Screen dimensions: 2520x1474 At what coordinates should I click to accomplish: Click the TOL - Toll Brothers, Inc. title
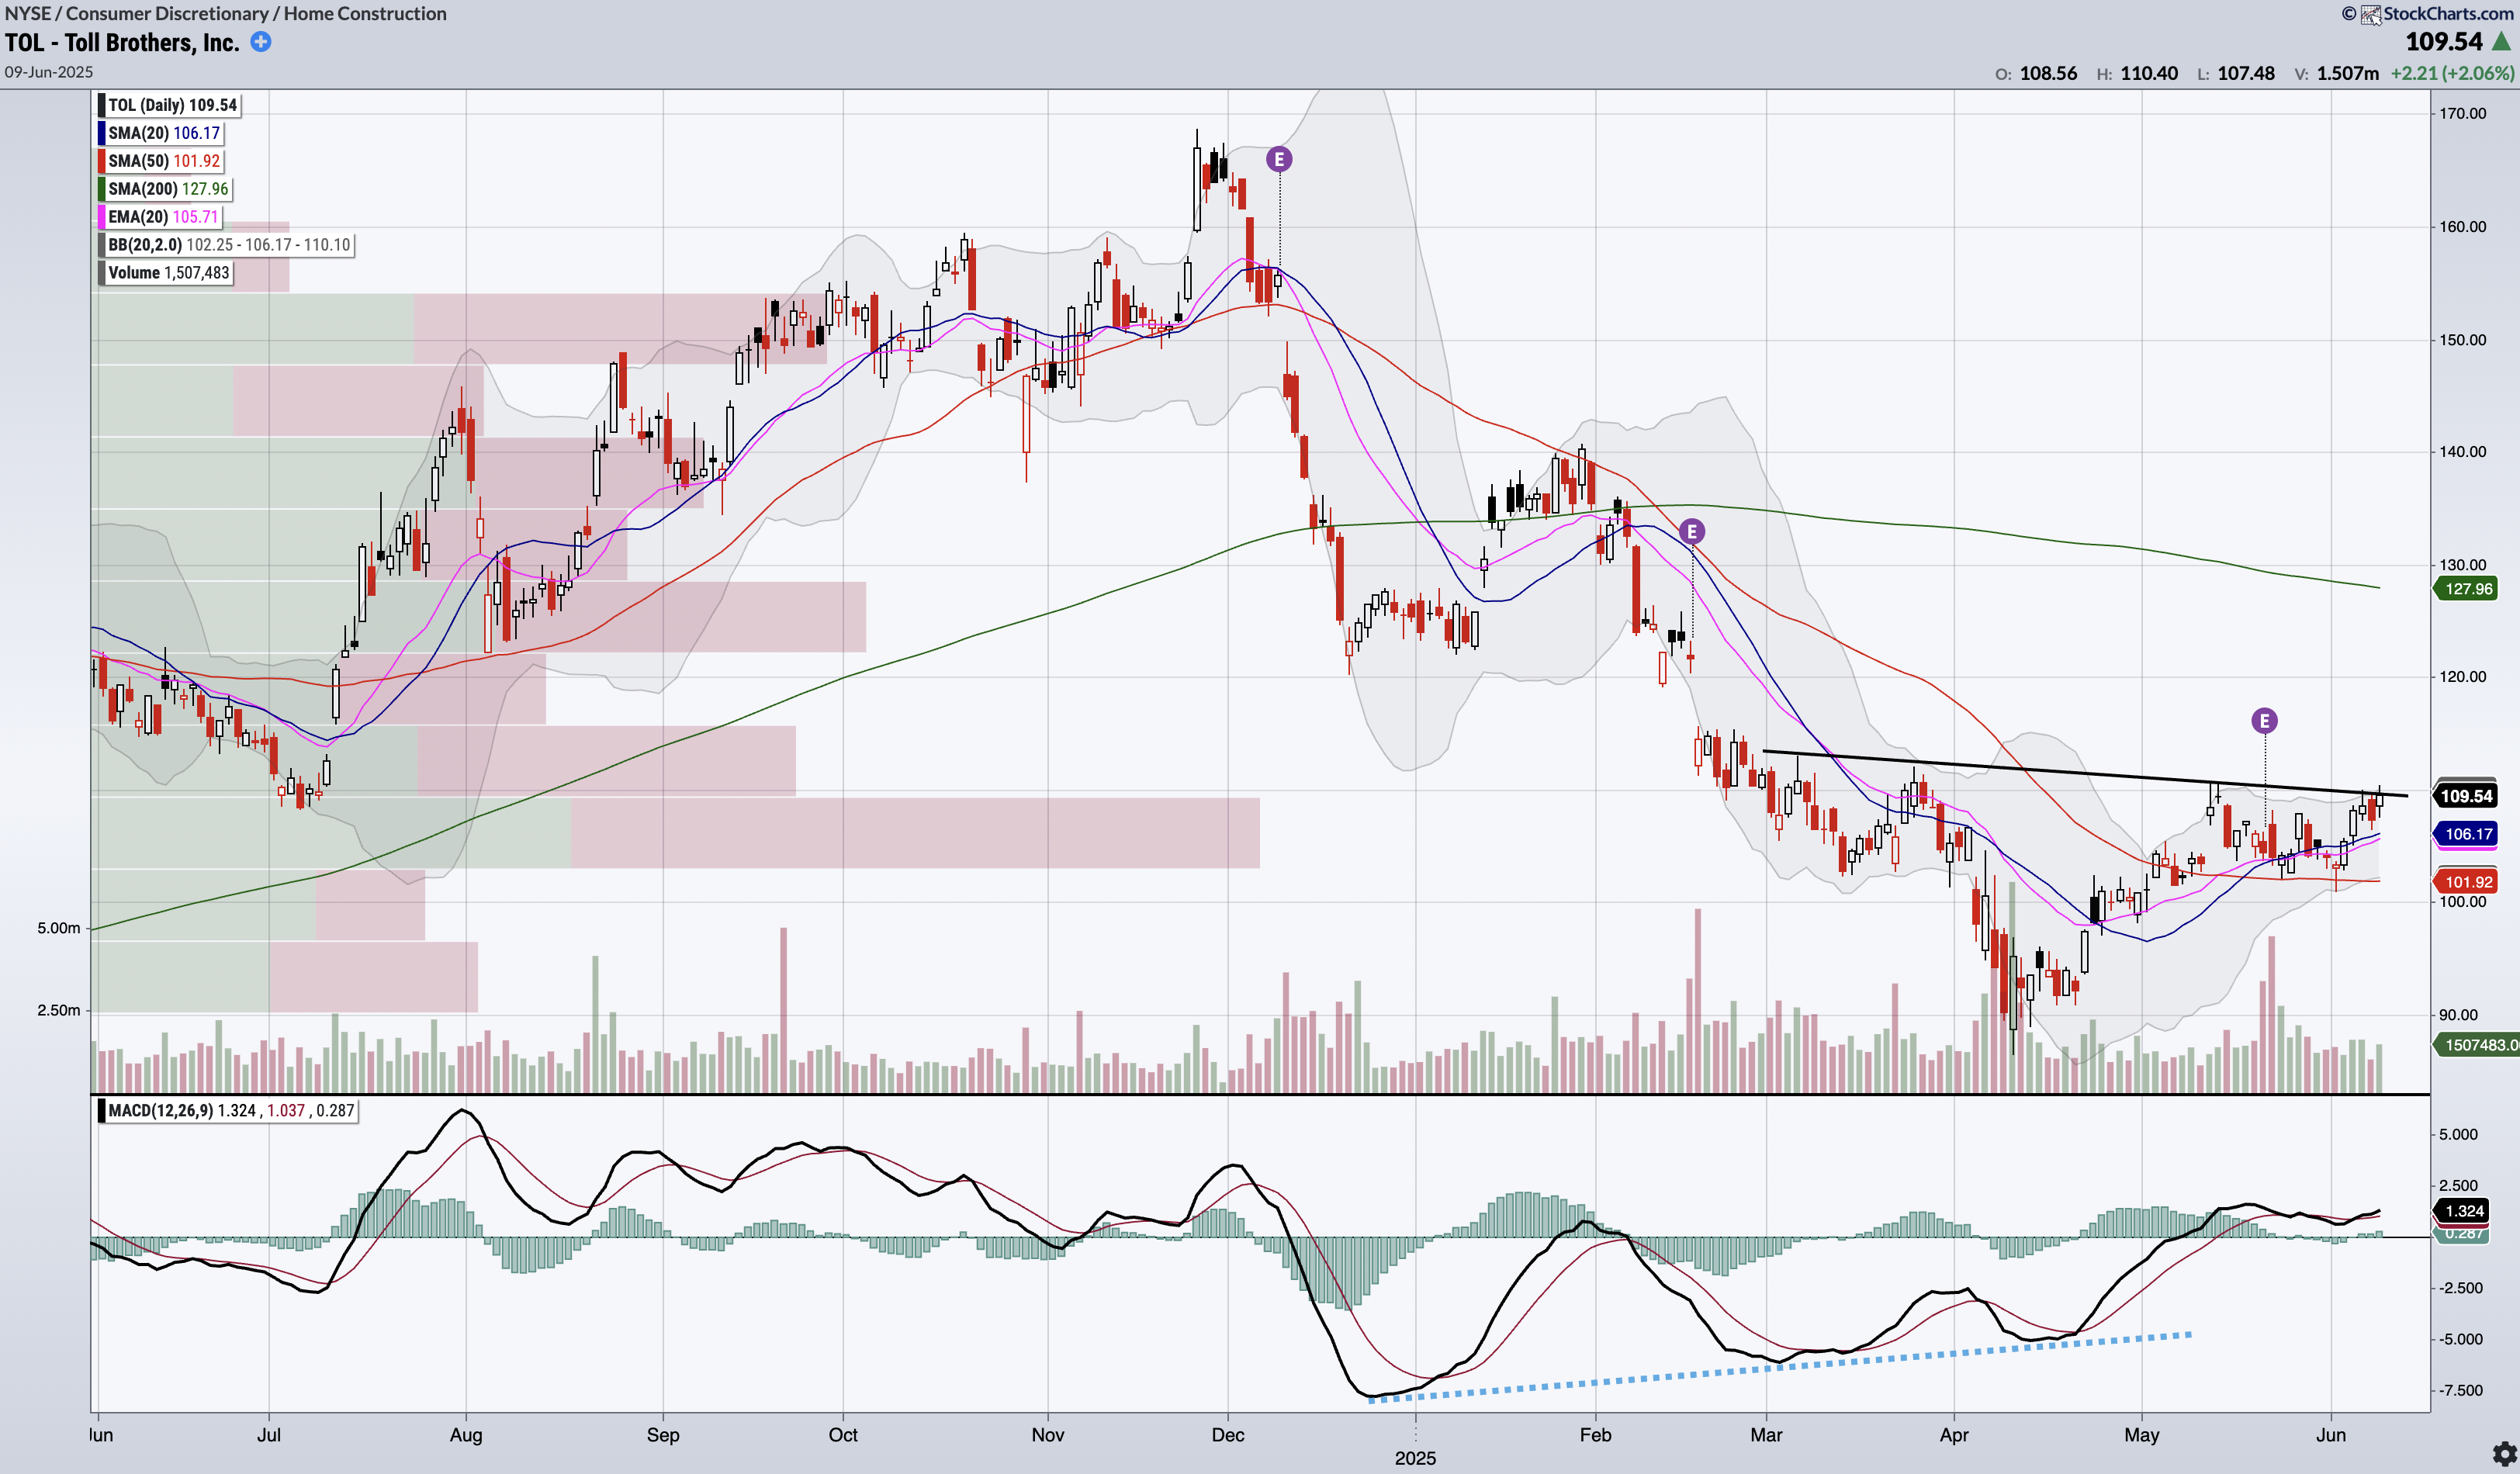point(122,42)
